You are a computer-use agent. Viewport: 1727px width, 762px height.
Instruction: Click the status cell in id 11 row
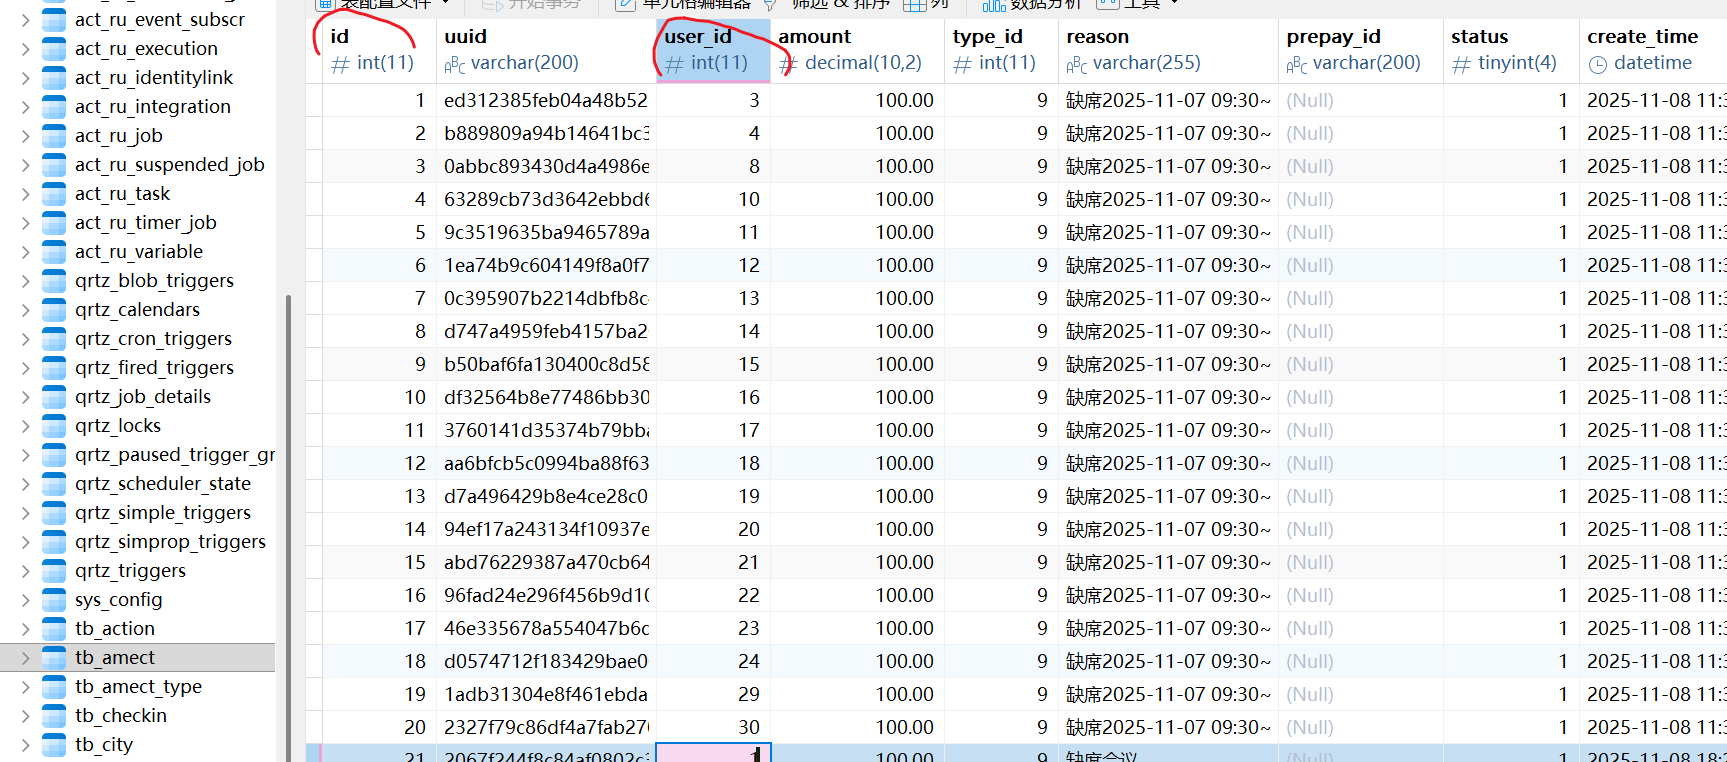[1511, 431]
